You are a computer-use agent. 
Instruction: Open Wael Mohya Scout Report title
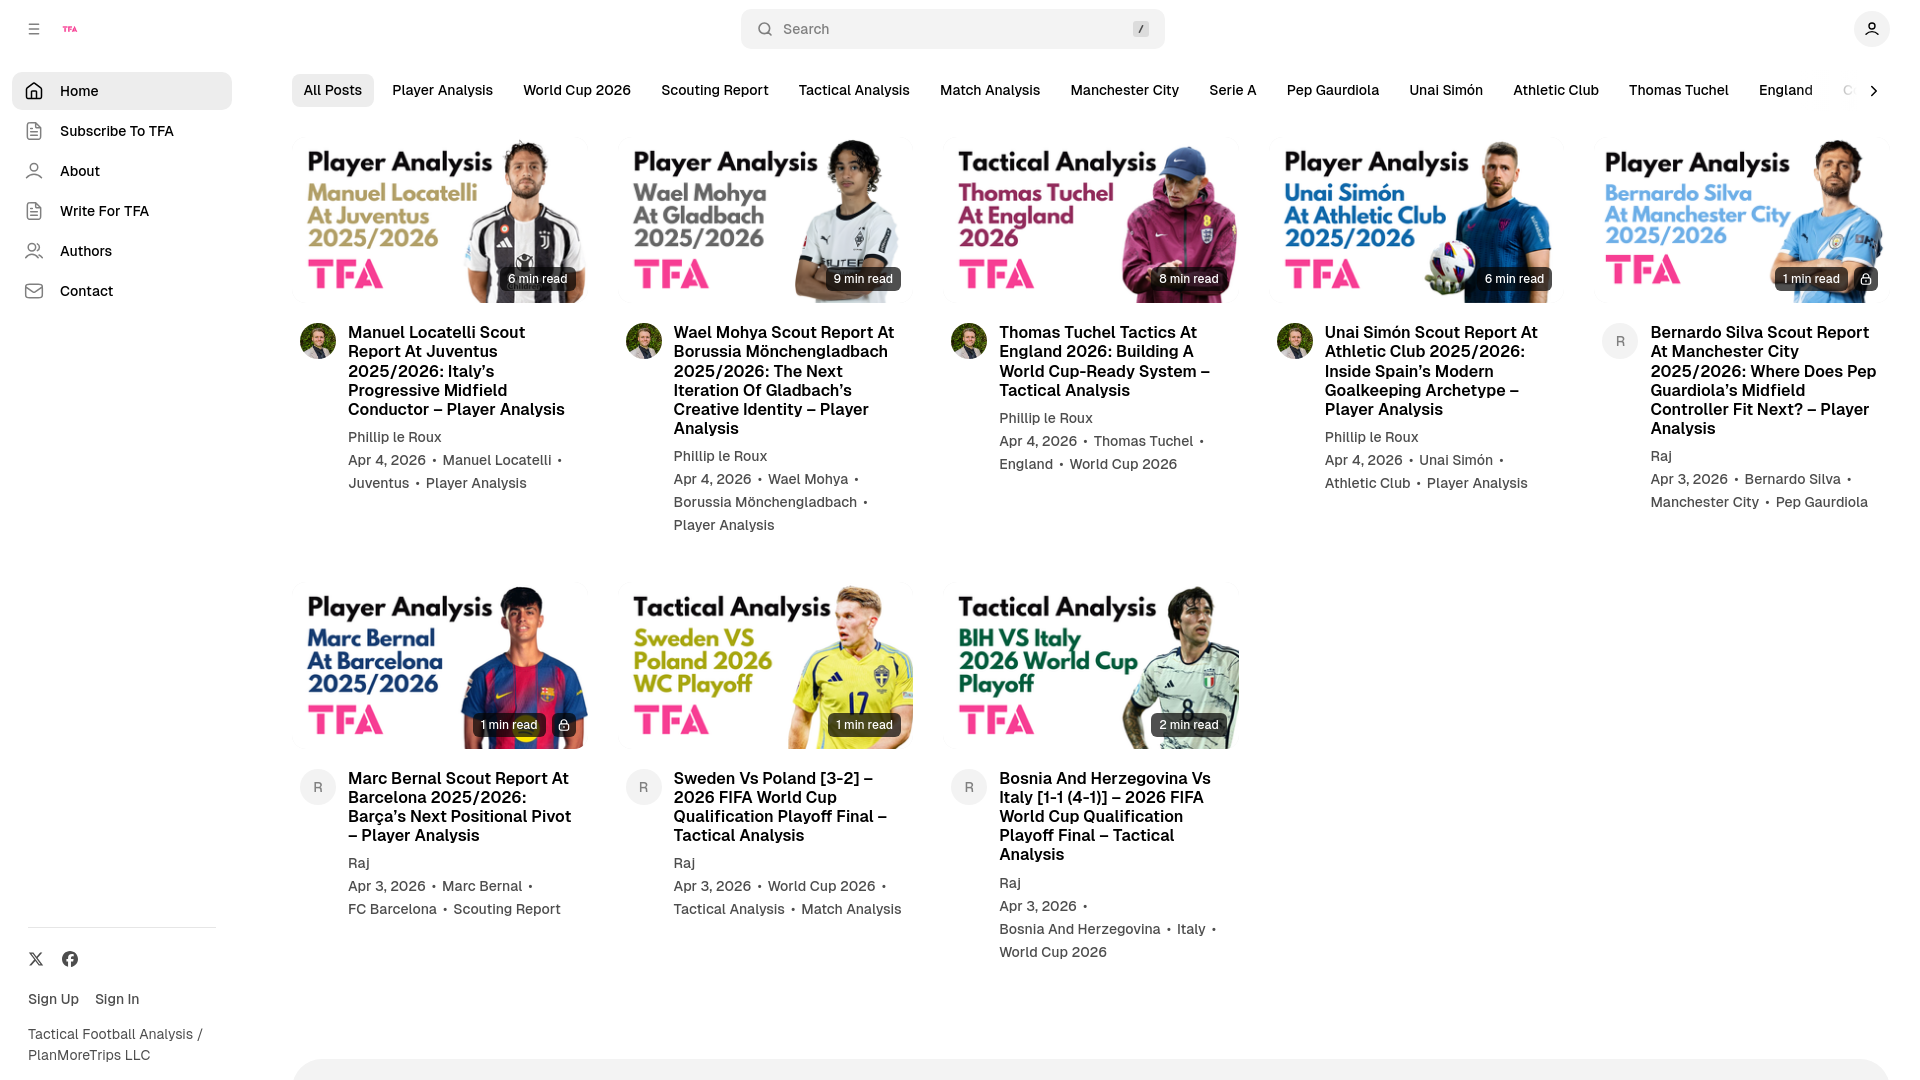point(785,380)
